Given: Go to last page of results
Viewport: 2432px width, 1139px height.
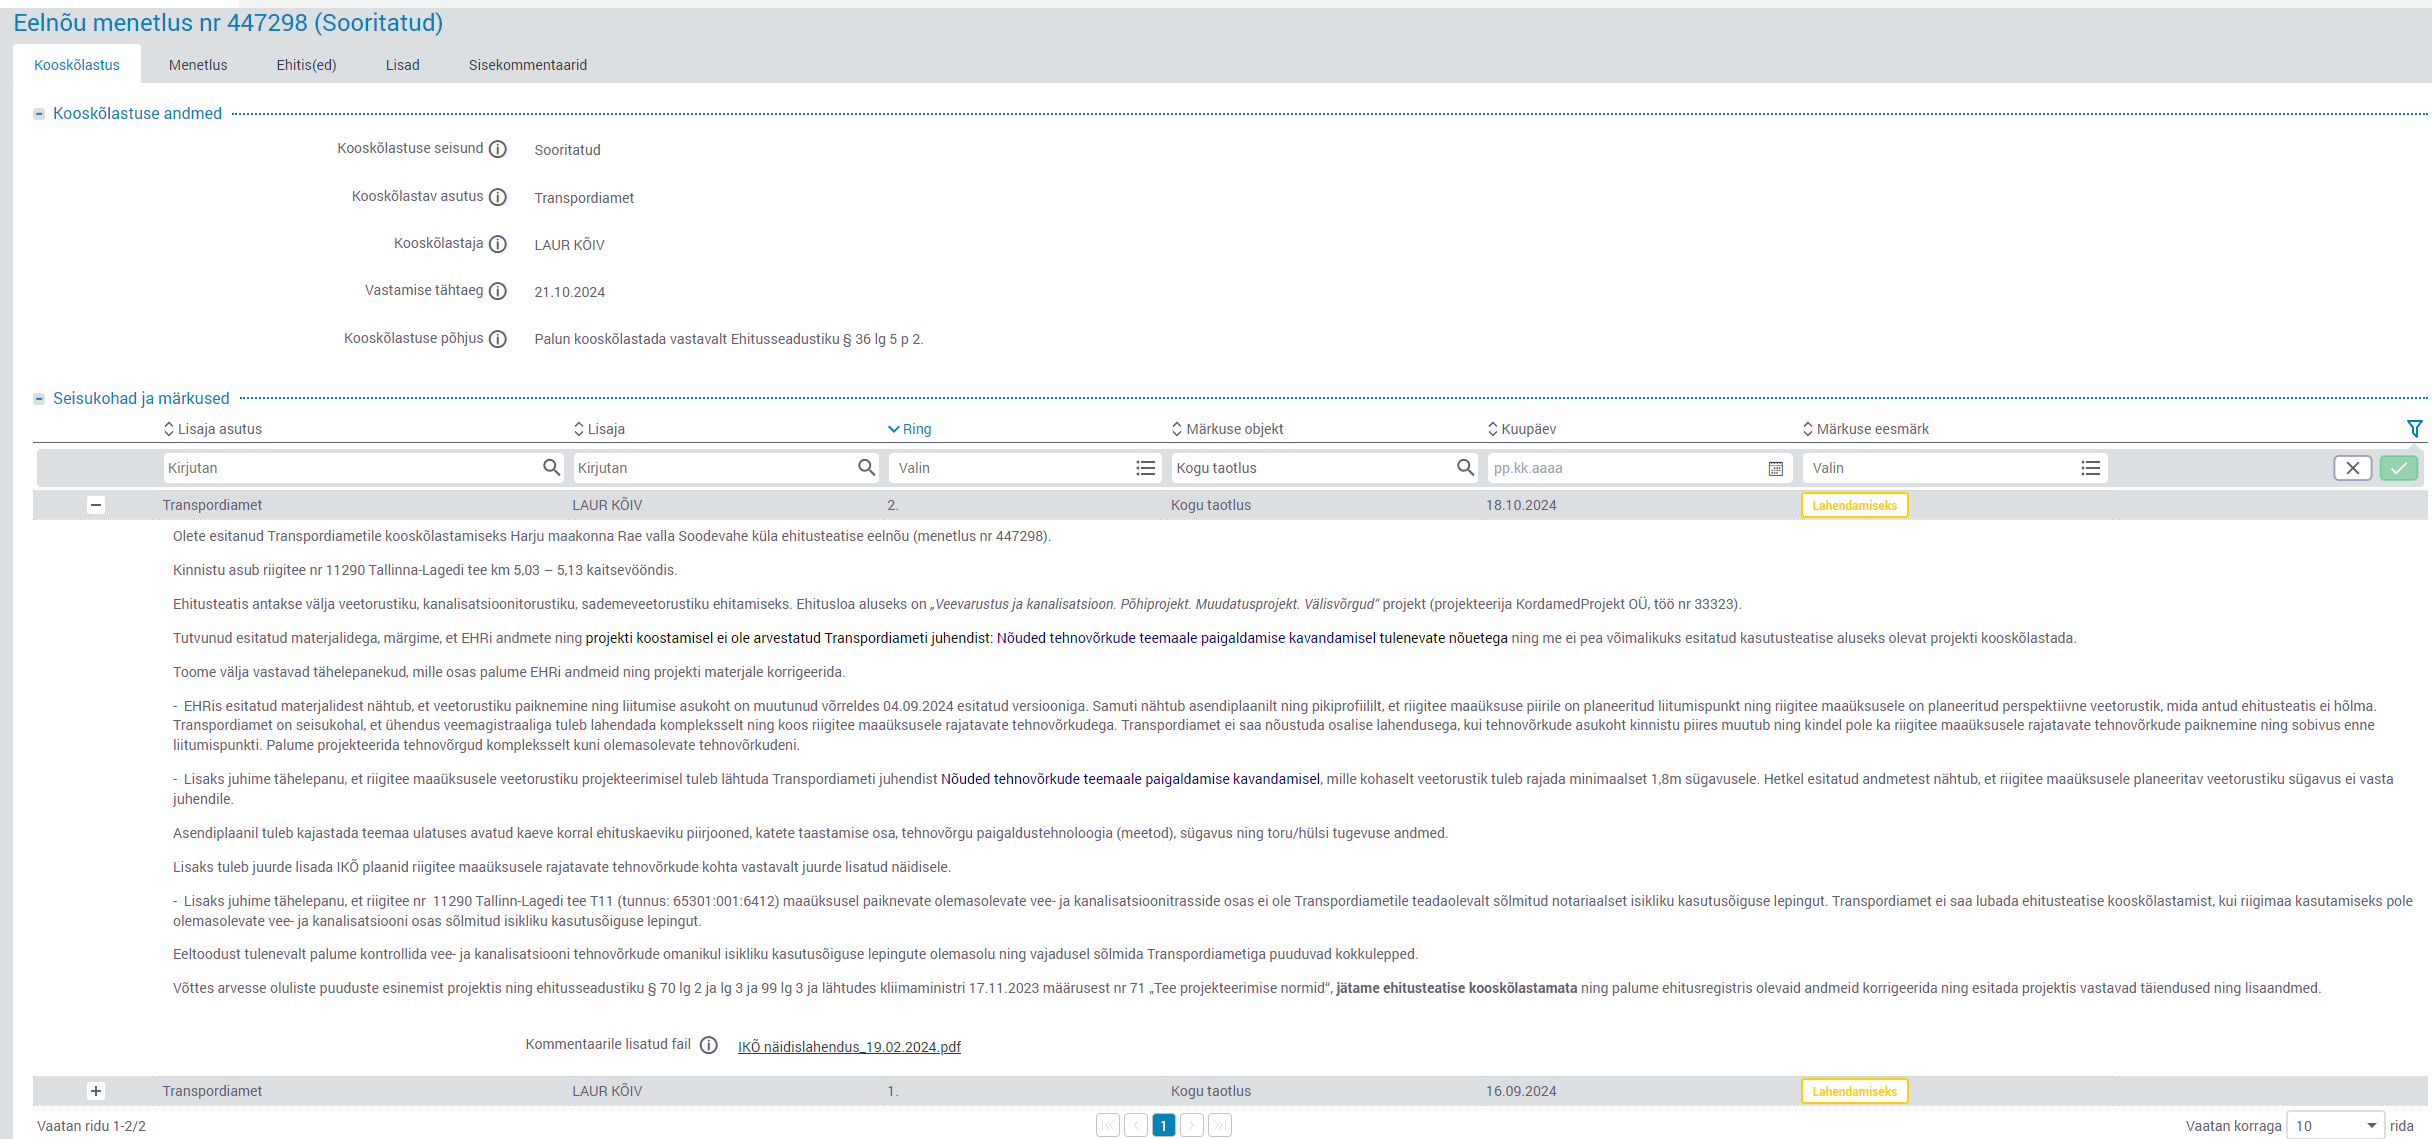Looking at the screenshot, I should tap(1220, 1125).
